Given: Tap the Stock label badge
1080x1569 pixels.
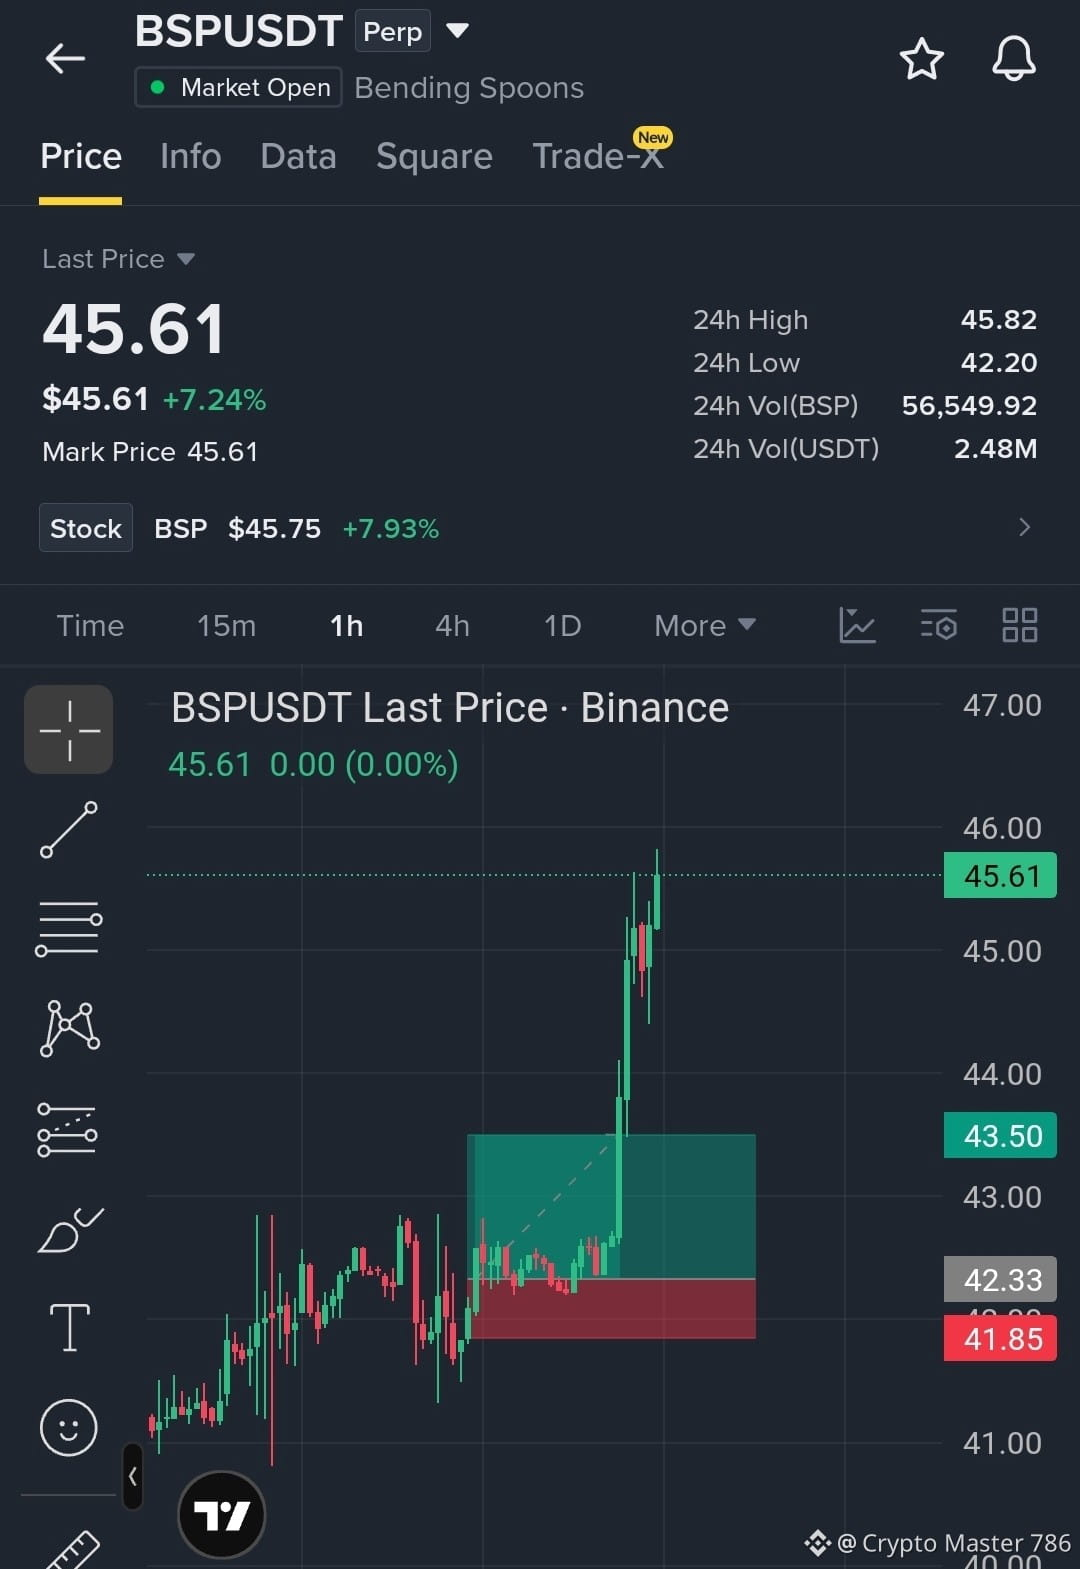Looking at the screenshot, I should [86, 528].
